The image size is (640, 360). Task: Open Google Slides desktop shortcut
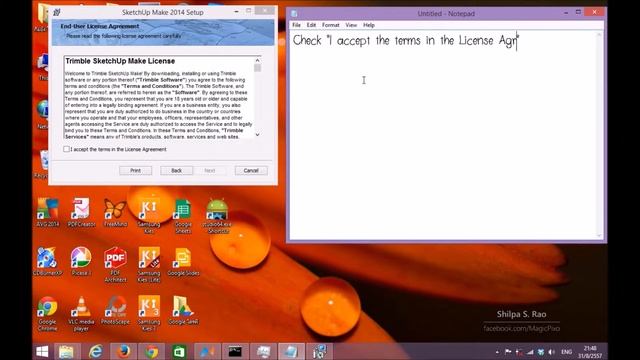[x=183, y=261]
